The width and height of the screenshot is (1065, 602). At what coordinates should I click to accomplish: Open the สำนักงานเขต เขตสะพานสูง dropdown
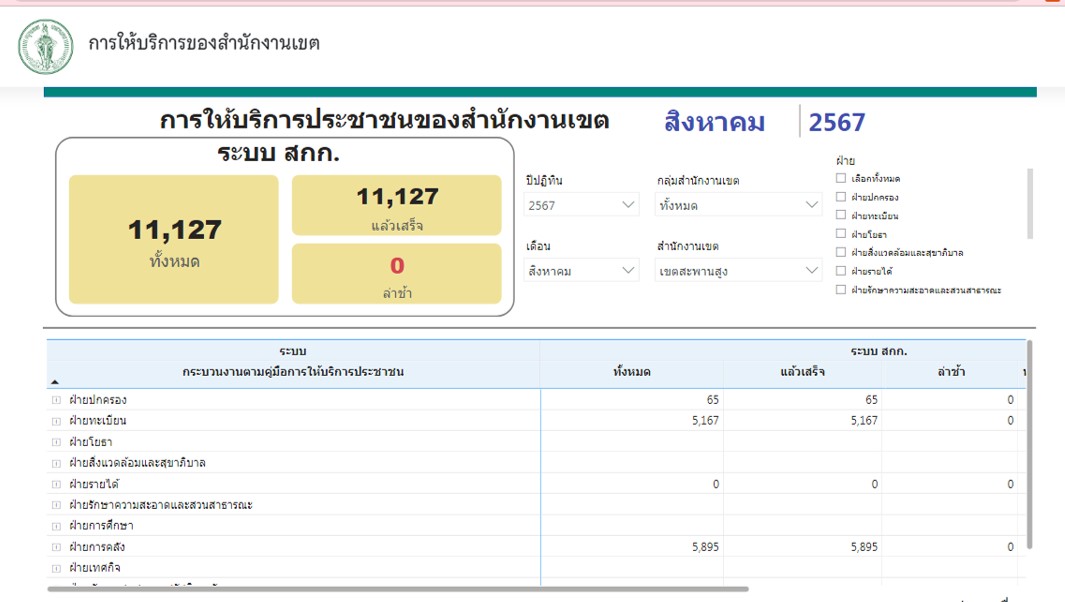[x=738, y=270]
